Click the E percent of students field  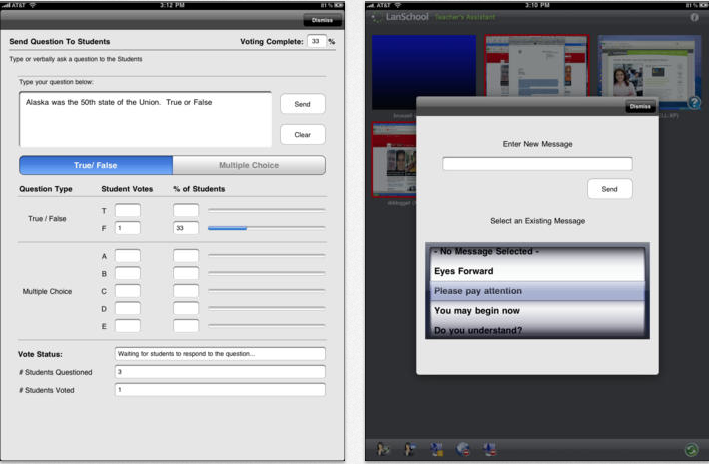click(x=186, y=326)
